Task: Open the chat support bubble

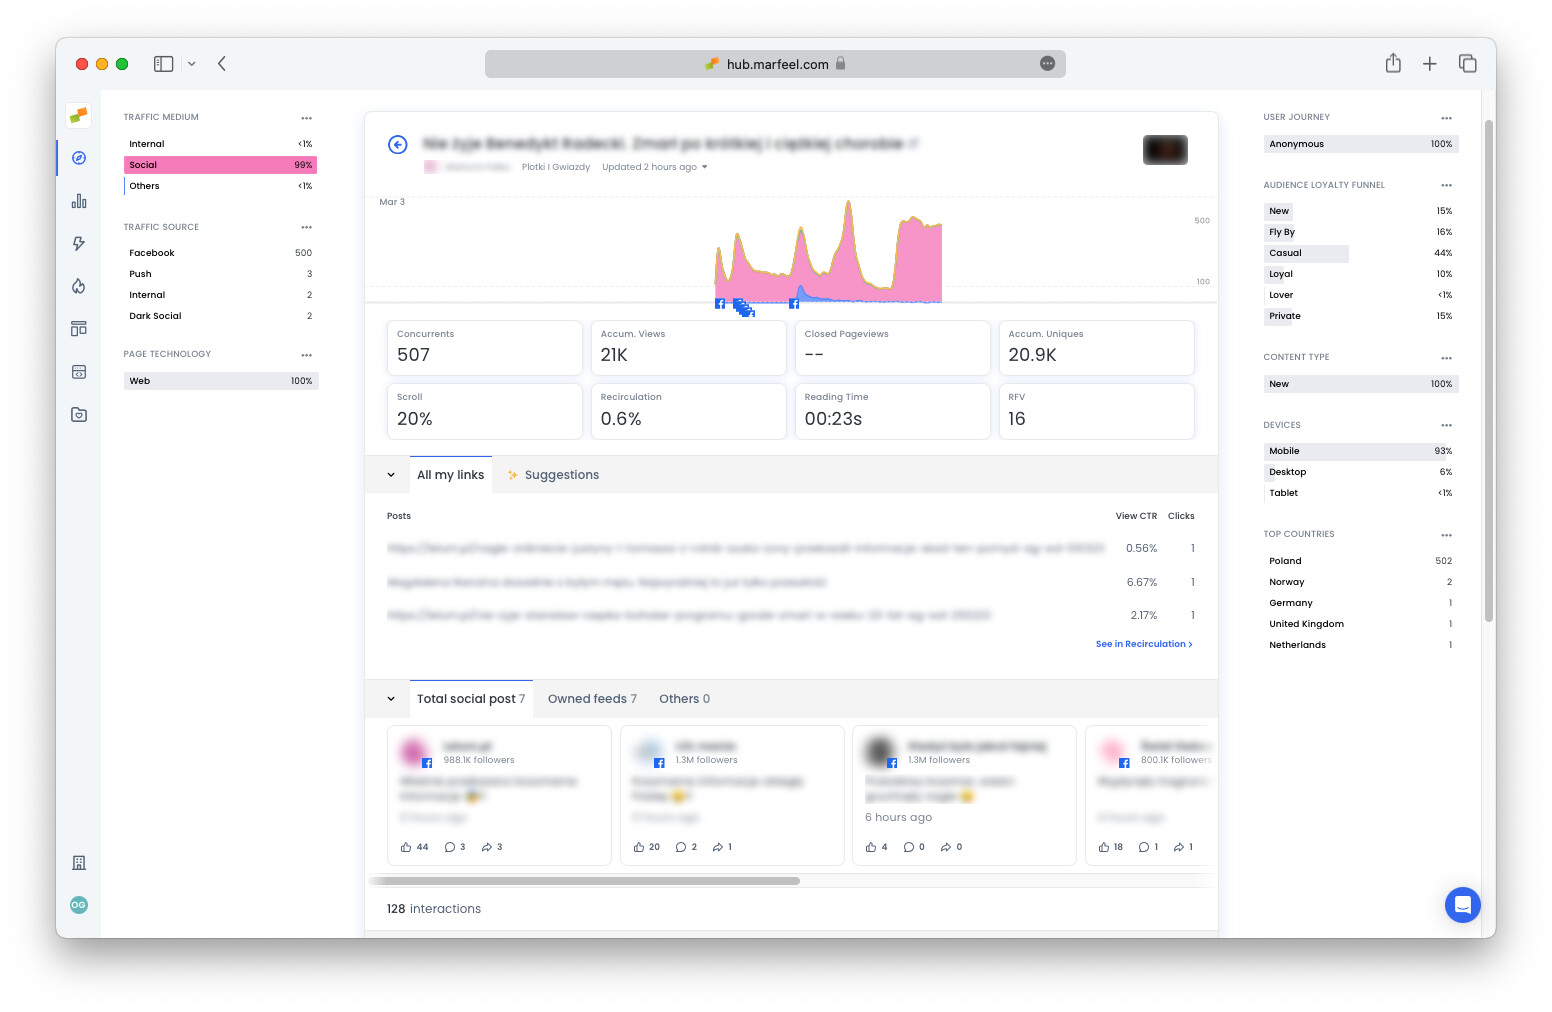Action: pos(1462,905)
